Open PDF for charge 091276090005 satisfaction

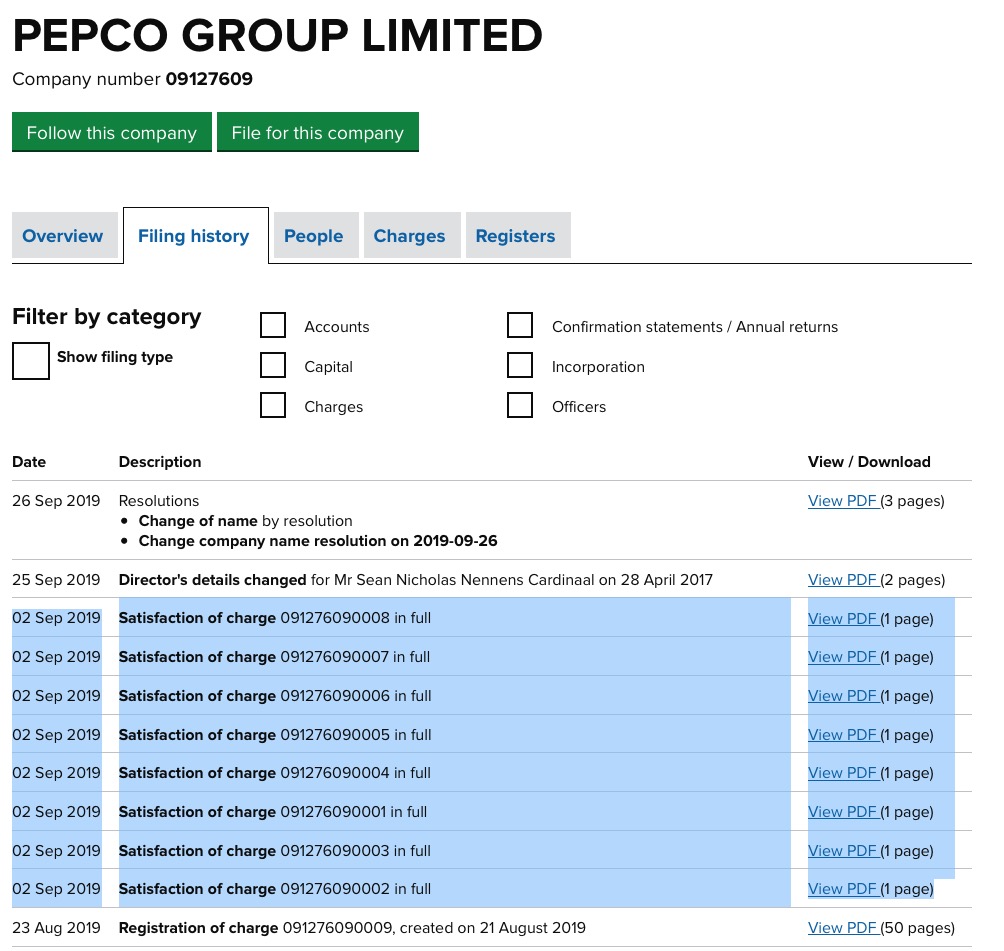pyautogui.click(x=842, y=735)
